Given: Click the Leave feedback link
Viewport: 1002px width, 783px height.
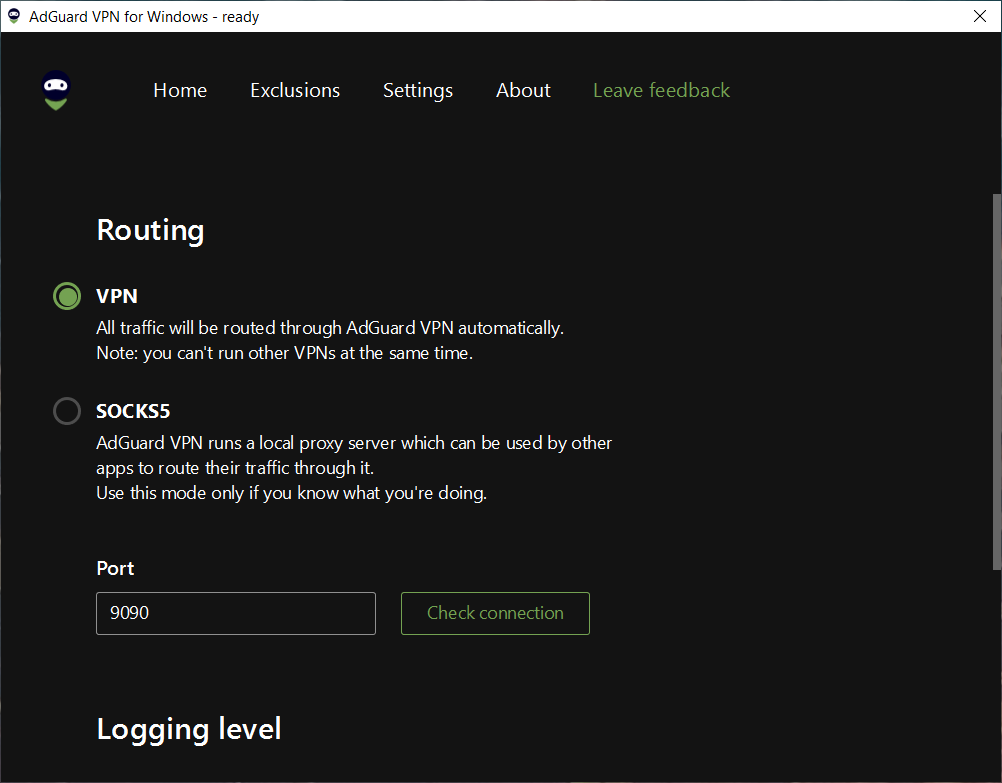Looking at the screenshot, I should coord(661,90).
